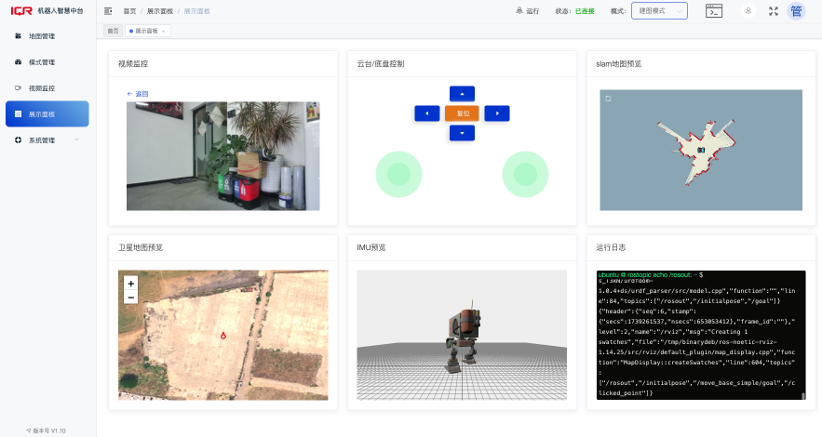Image resolution: width=822 pixels, height=437 pixels.
Task: Switch to the 首页 tab
Action: coord(113,31)
